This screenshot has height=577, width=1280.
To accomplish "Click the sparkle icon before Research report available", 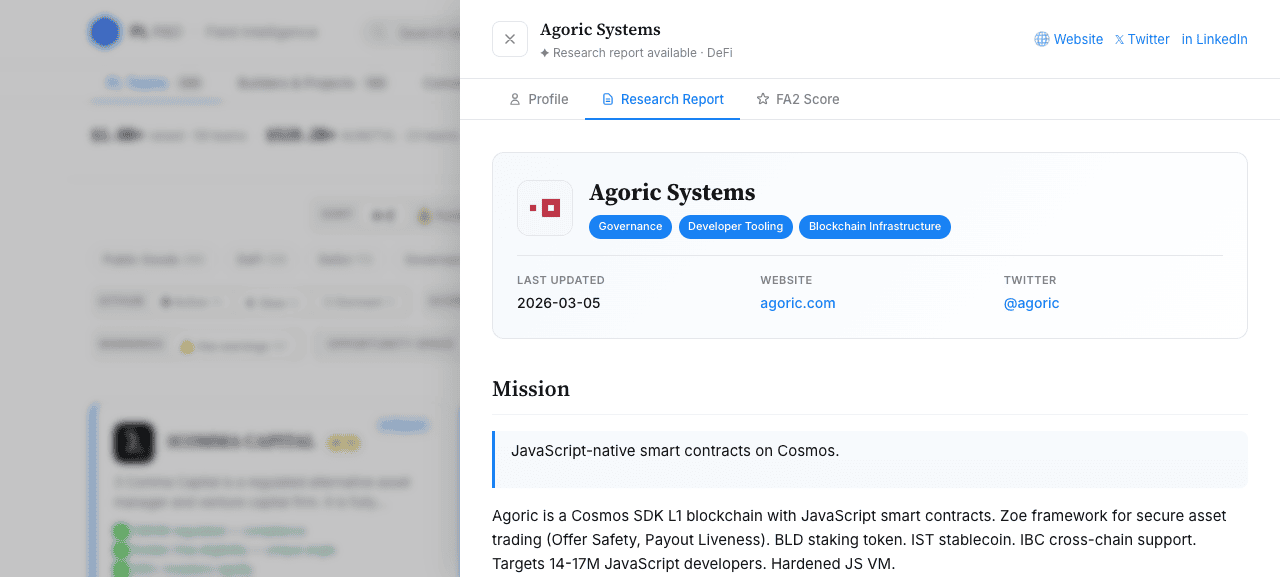I will click(545, 53).
